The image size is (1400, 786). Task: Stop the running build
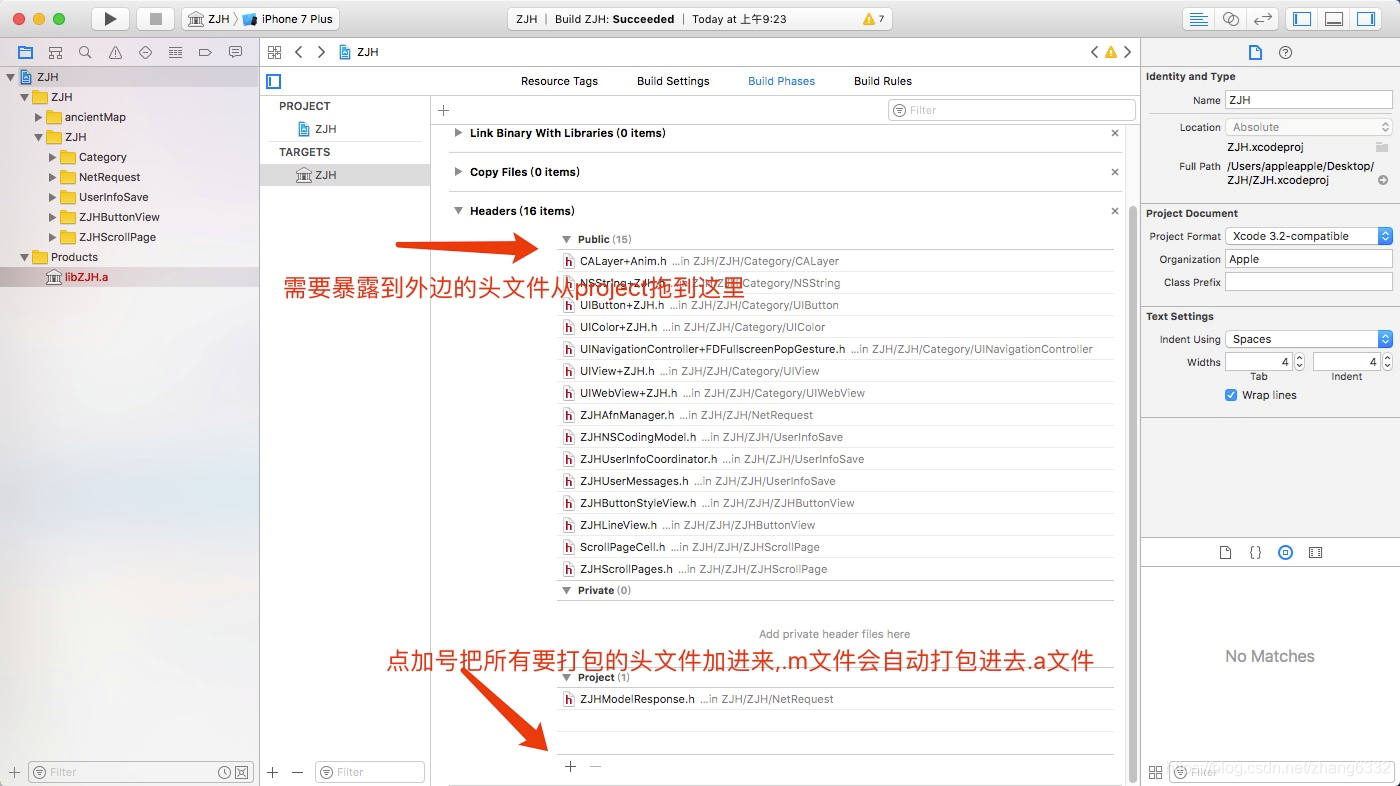[155, 19]
